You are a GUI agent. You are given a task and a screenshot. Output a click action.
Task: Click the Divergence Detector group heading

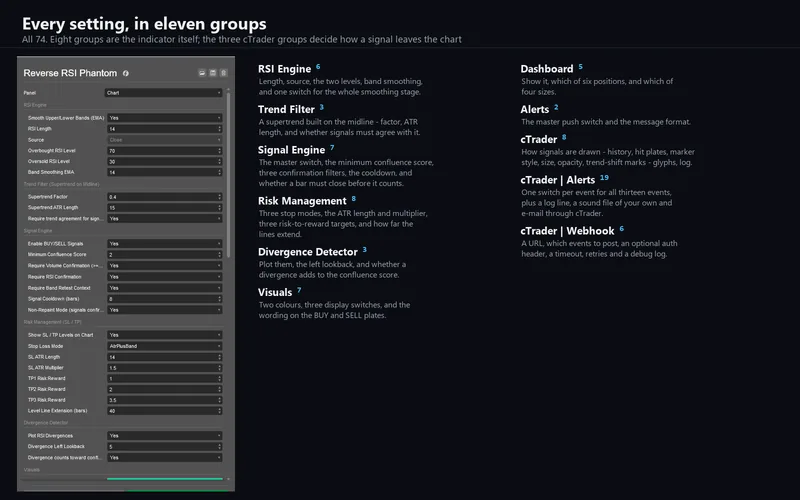(308, 252)
